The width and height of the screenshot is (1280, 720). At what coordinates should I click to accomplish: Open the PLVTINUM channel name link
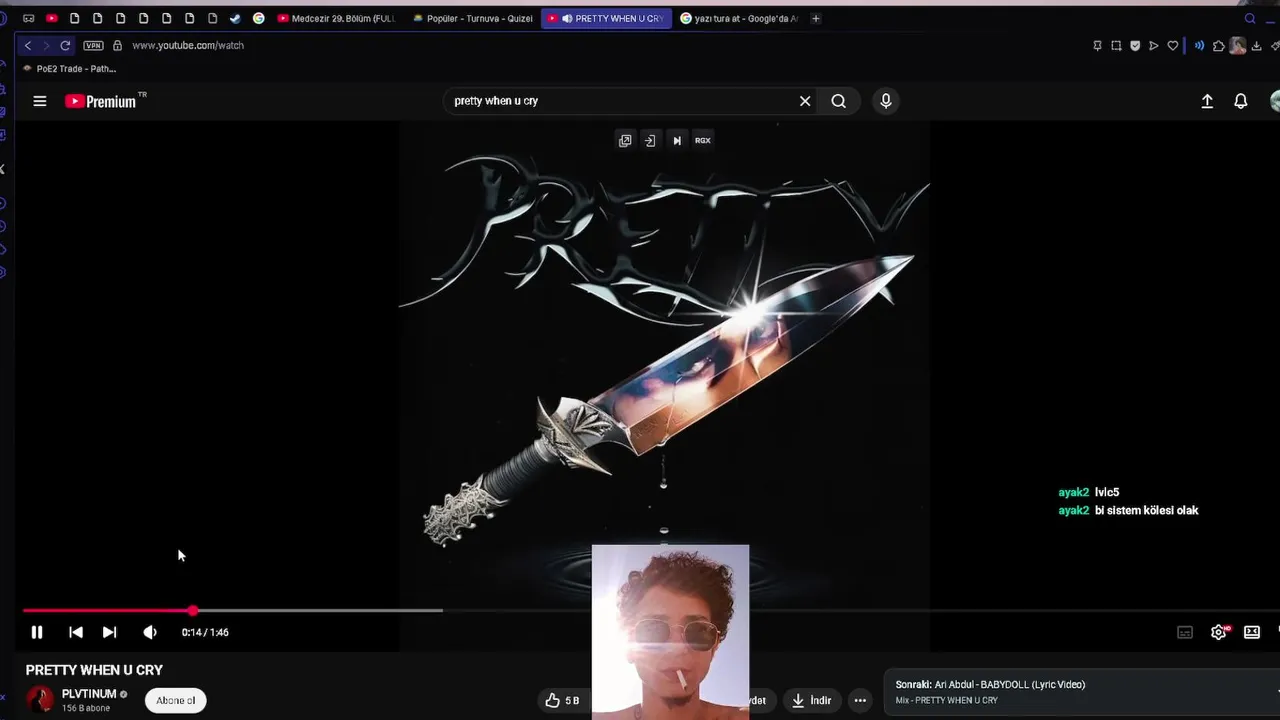tap(89, 694)
